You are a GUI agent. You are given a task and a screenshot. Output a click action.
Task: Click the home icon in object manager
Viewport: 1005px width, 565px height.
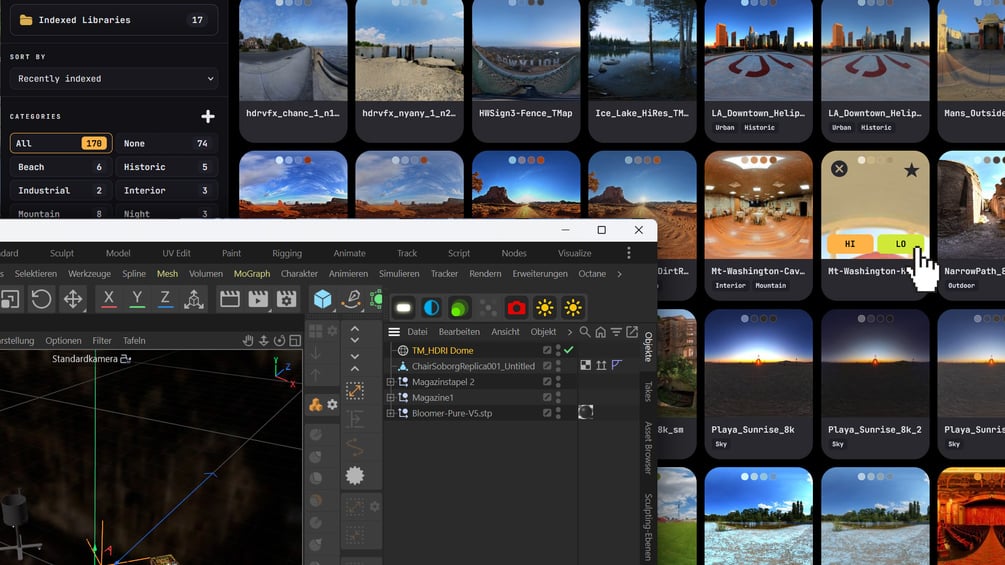[601, 332]
